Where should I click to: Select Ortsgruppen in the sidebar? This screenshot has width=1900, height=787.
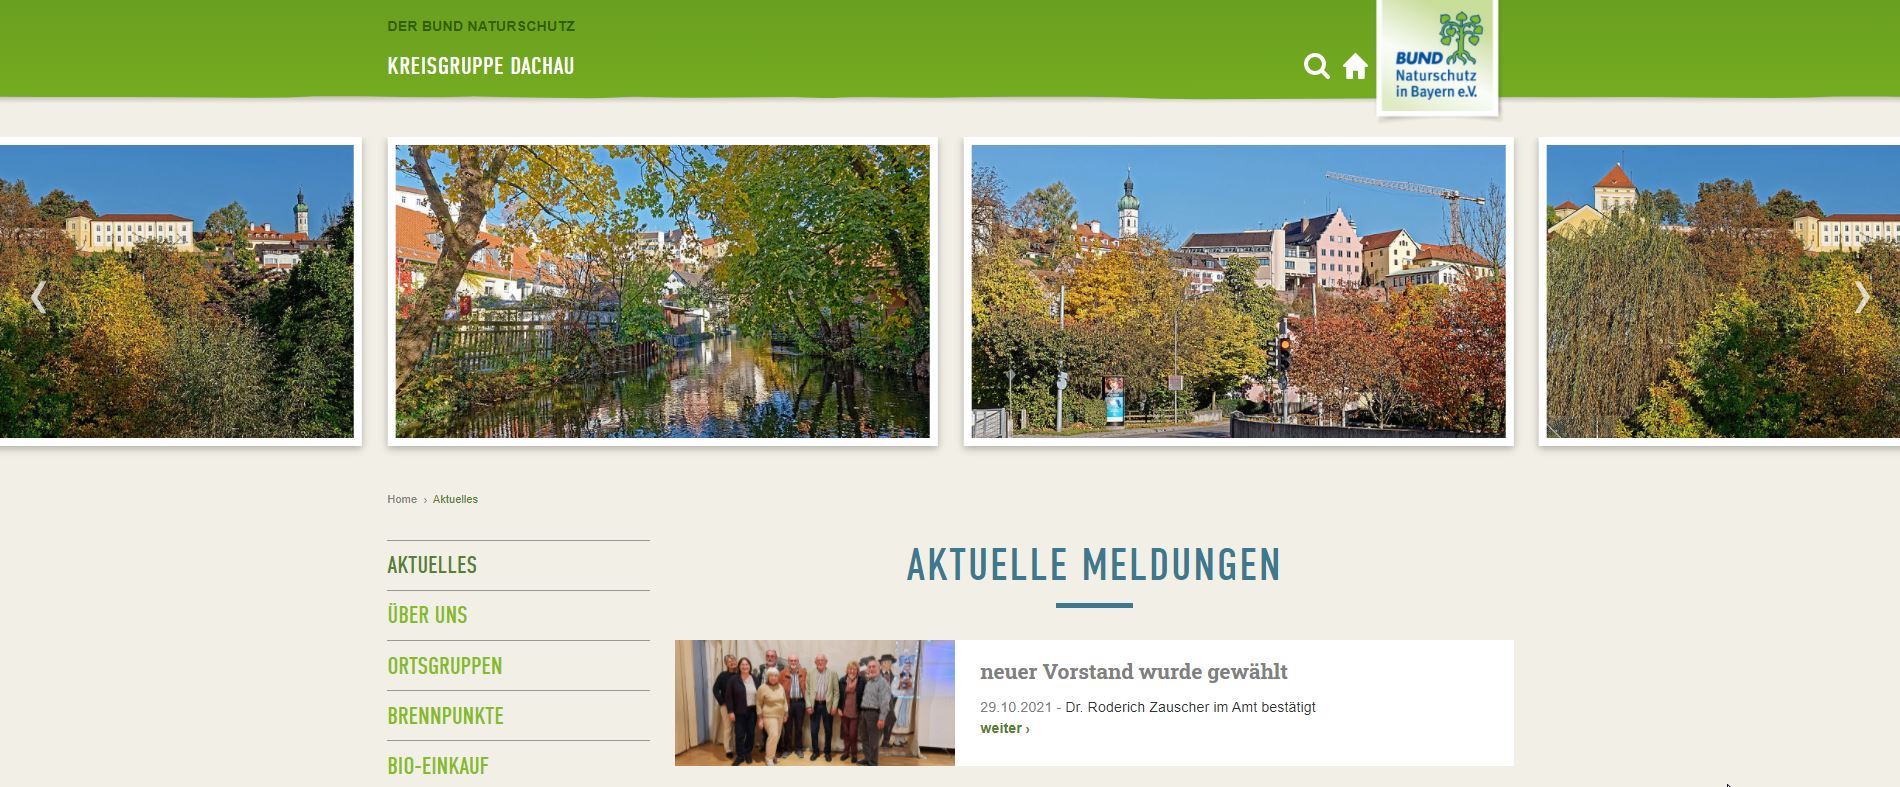(444, 666)
